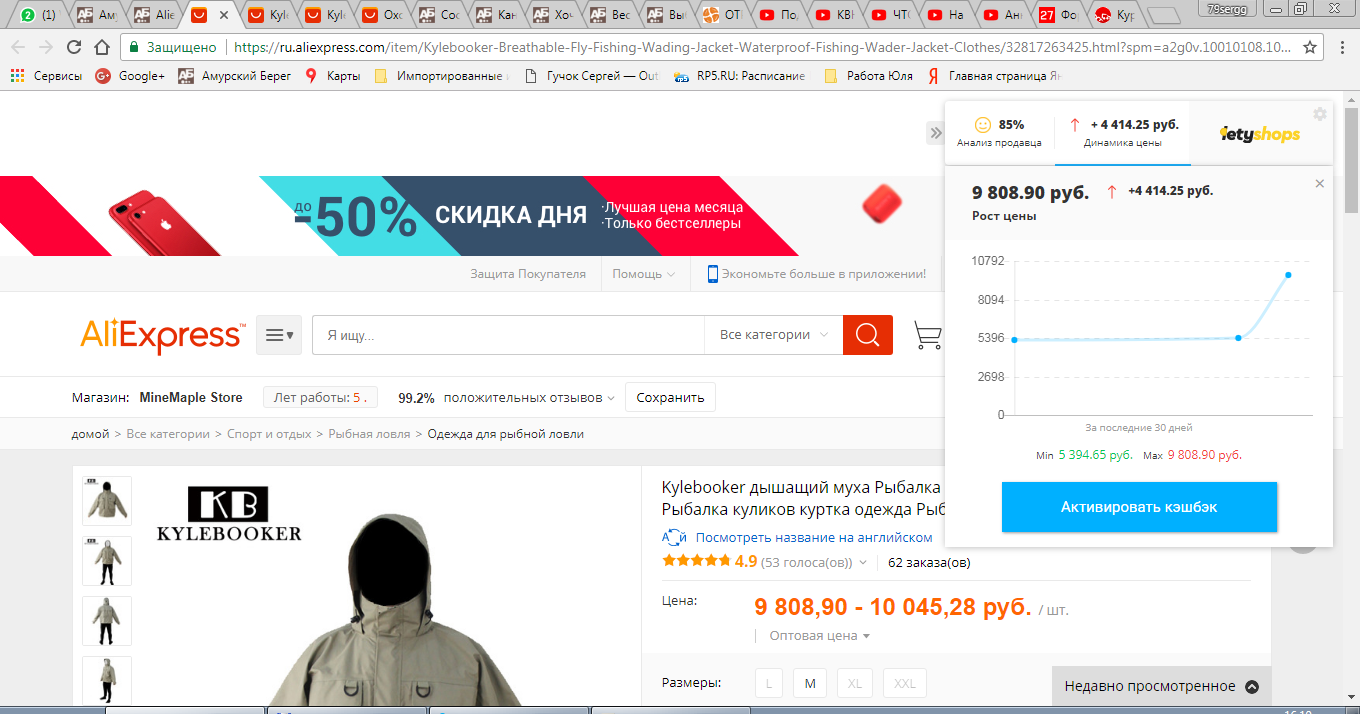Open Все категории breadcrumb
Screen dimensions: 1360x714
point(168,434)
